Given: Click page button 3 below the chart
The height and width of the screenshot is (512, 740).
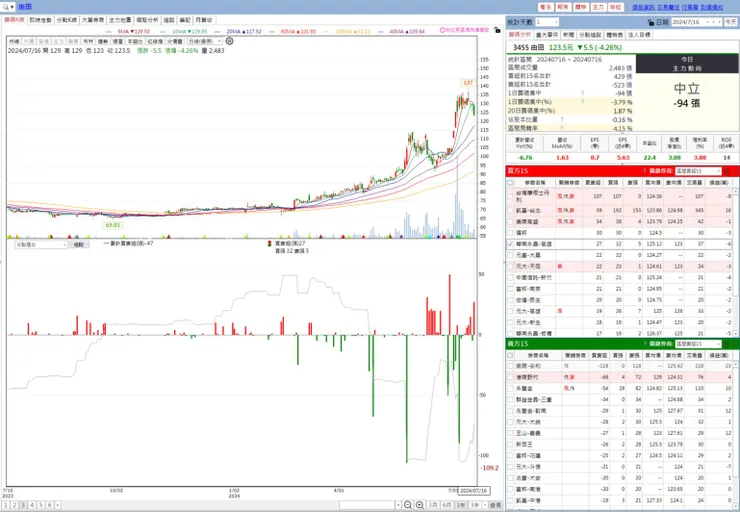Looking at the screenshot, I should click(x=23, y=505).
